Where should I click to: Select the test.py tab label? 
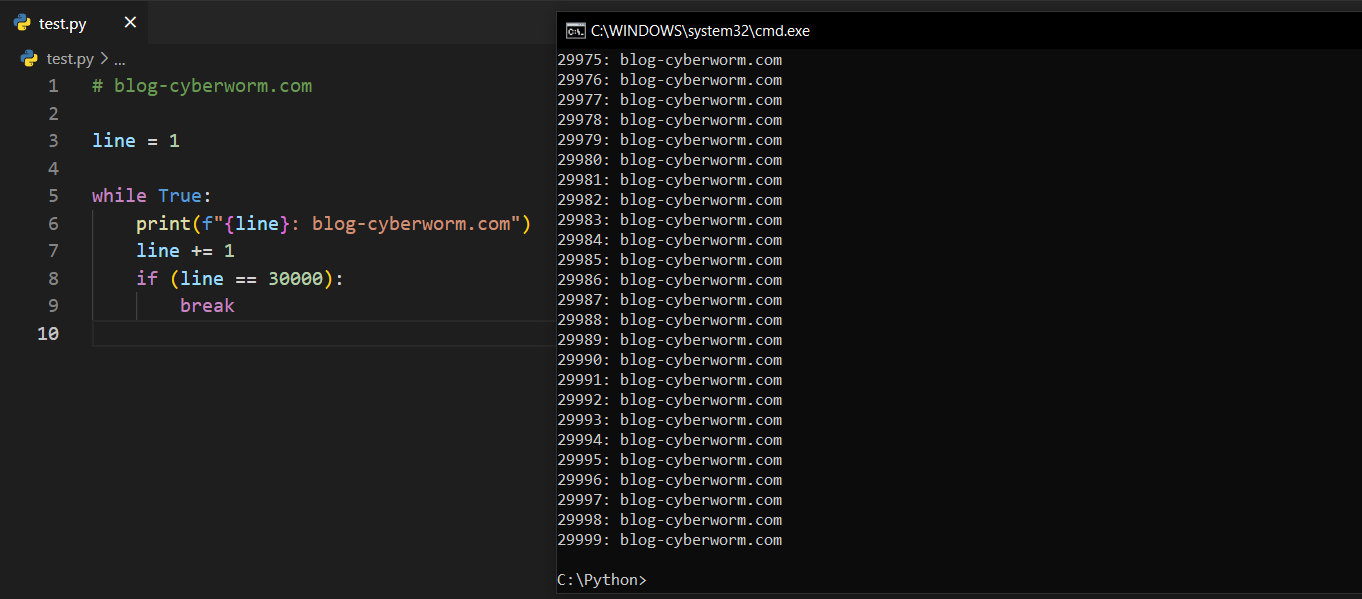63,24
